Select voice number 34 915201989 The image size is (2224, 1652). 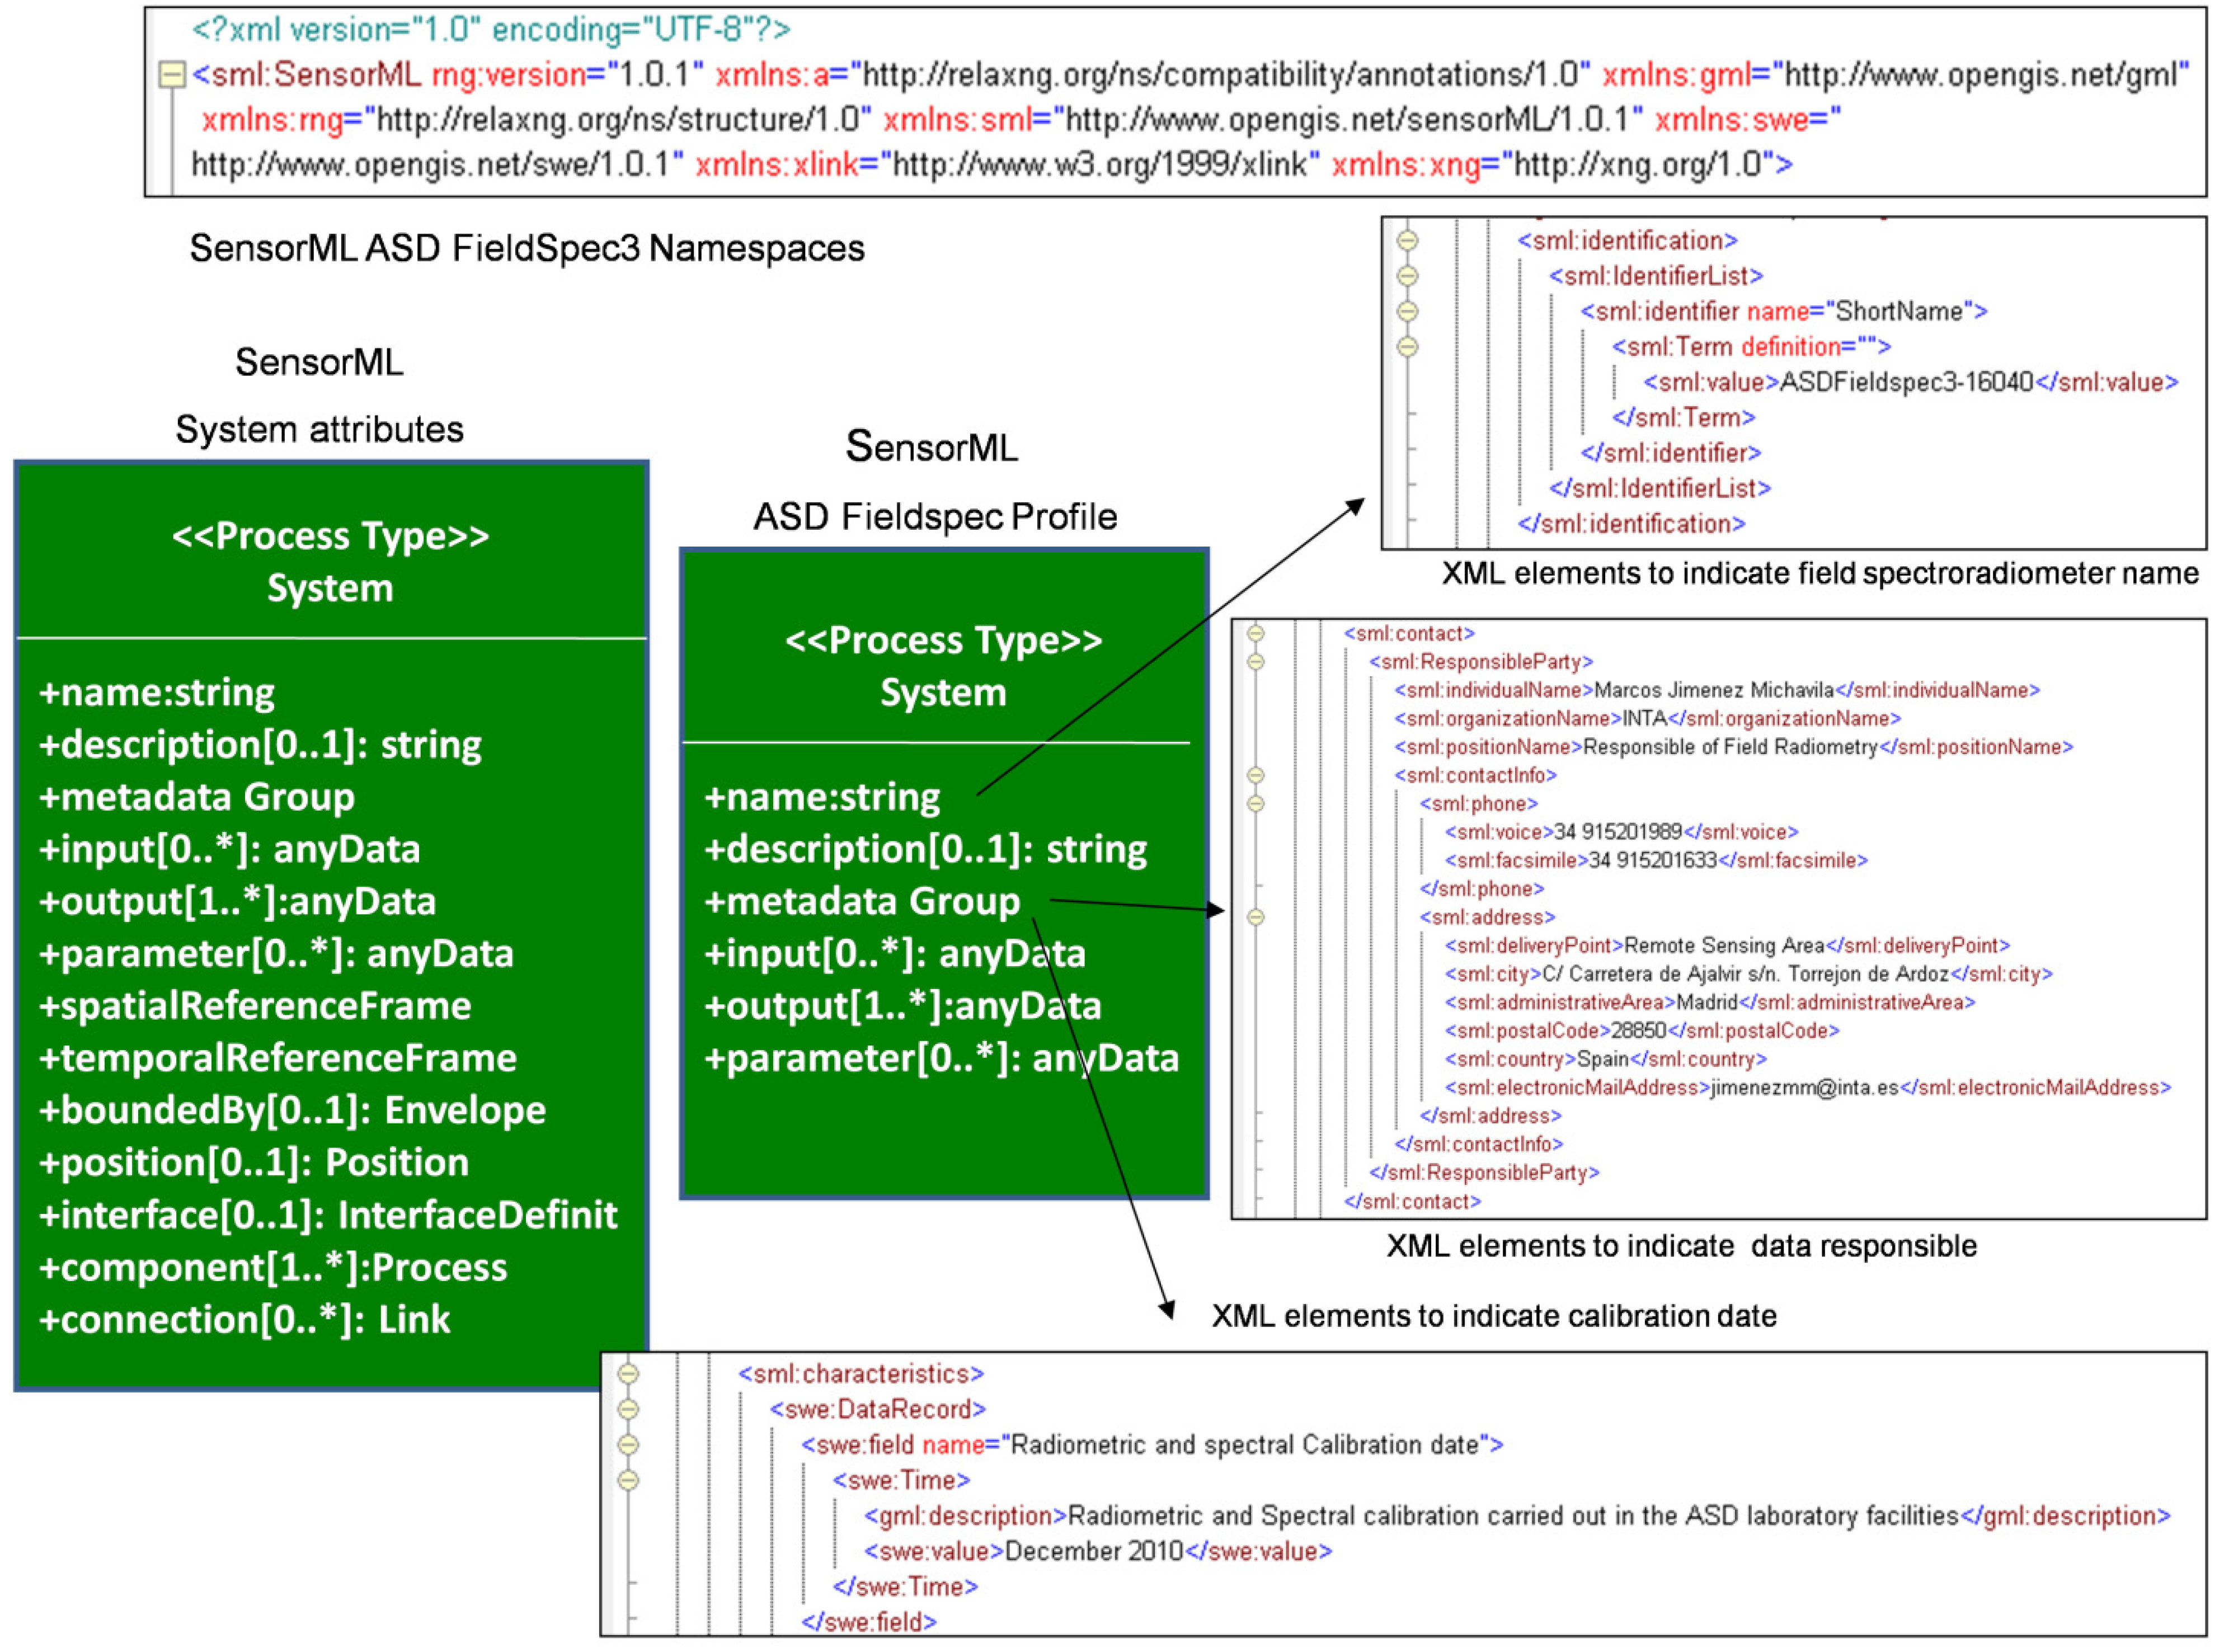click(x=1618, y=833)
